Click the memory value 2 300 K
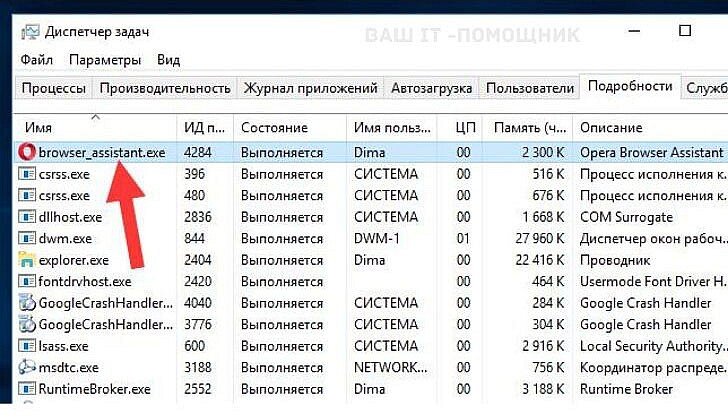This screenshot has width=728, height=420. click(543, 152)
